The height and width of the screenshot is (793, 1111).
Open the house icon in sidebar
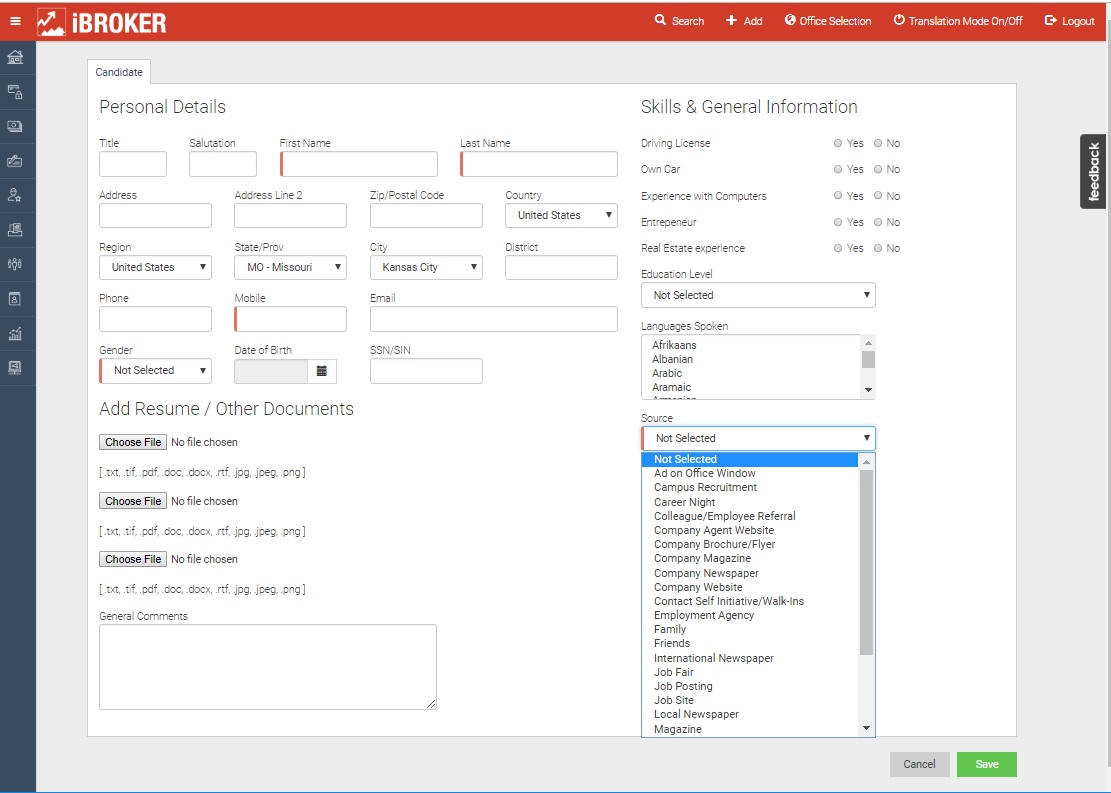(15, 57)
